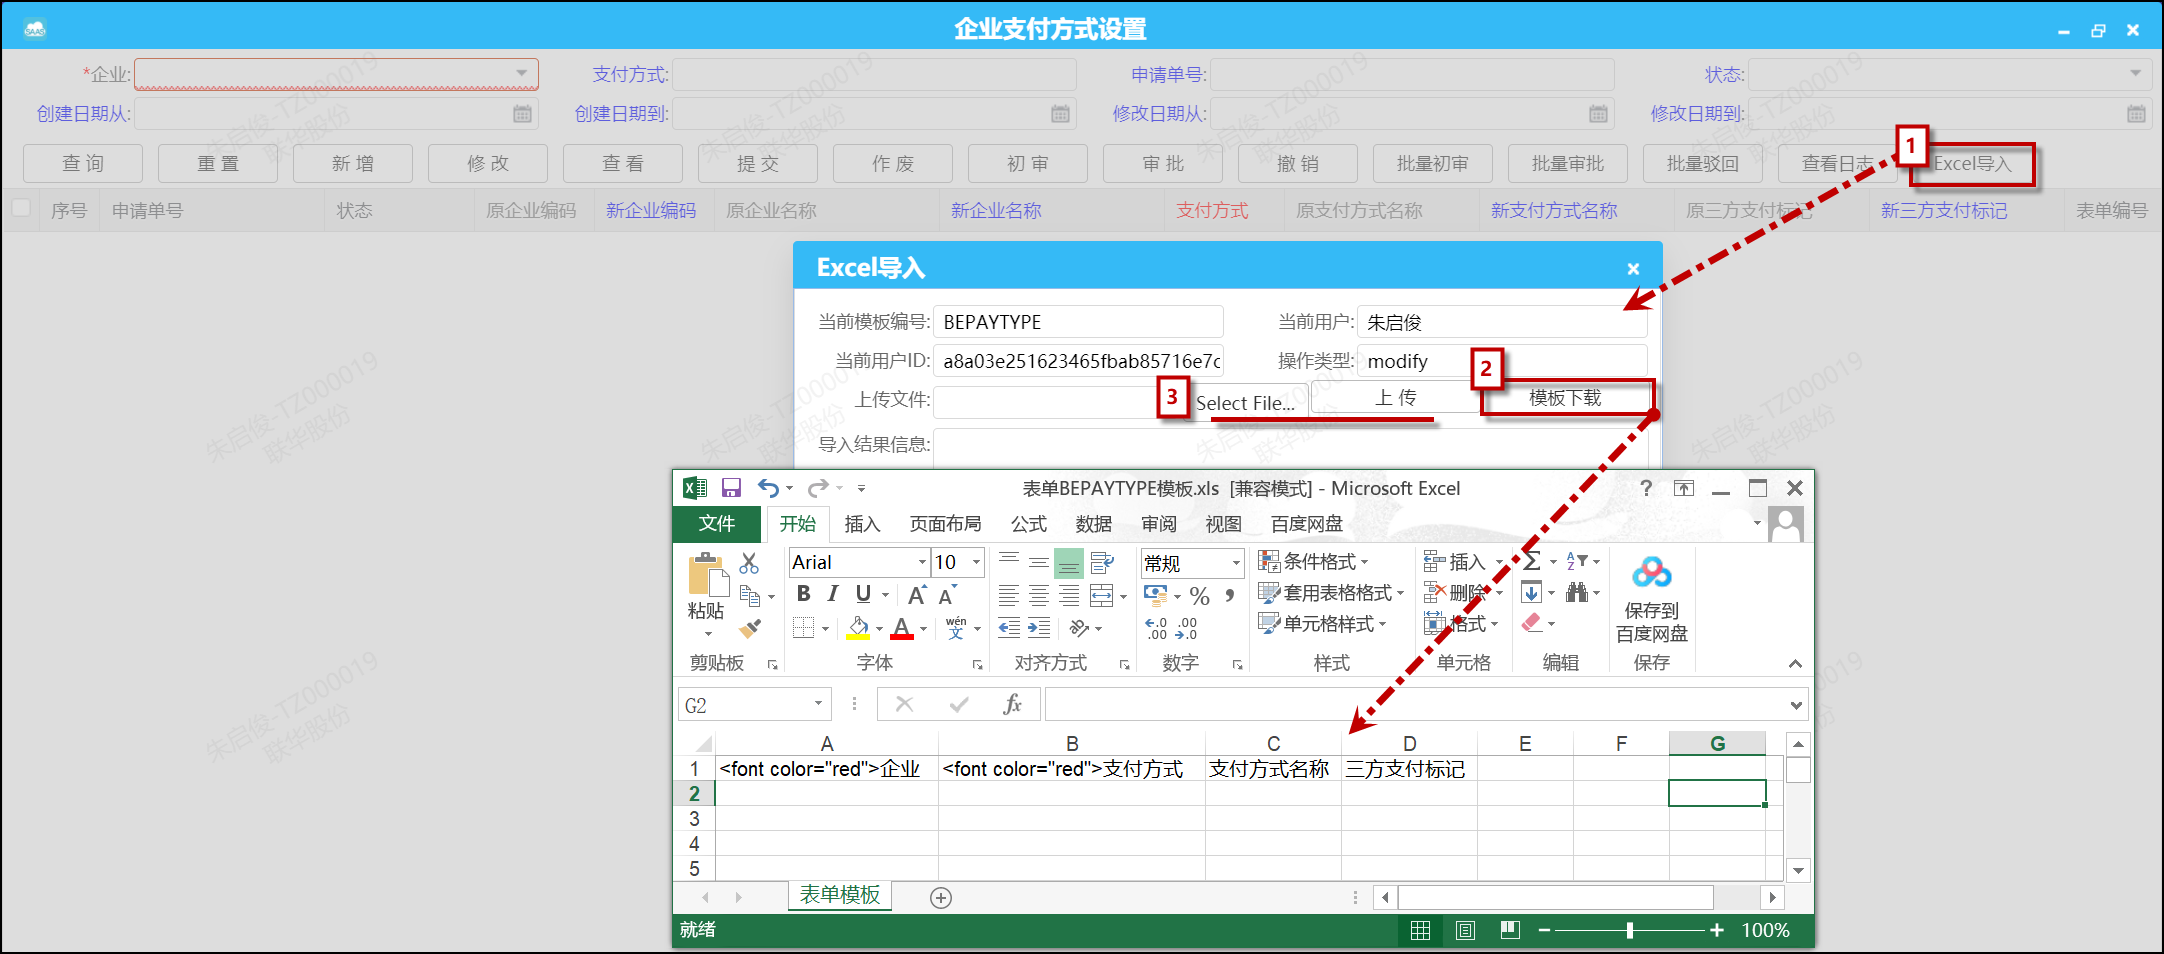Viewport: 2164px width, 954px height.
Task: Open the font size 10 dropdown
Action: [x=977, y=563]
